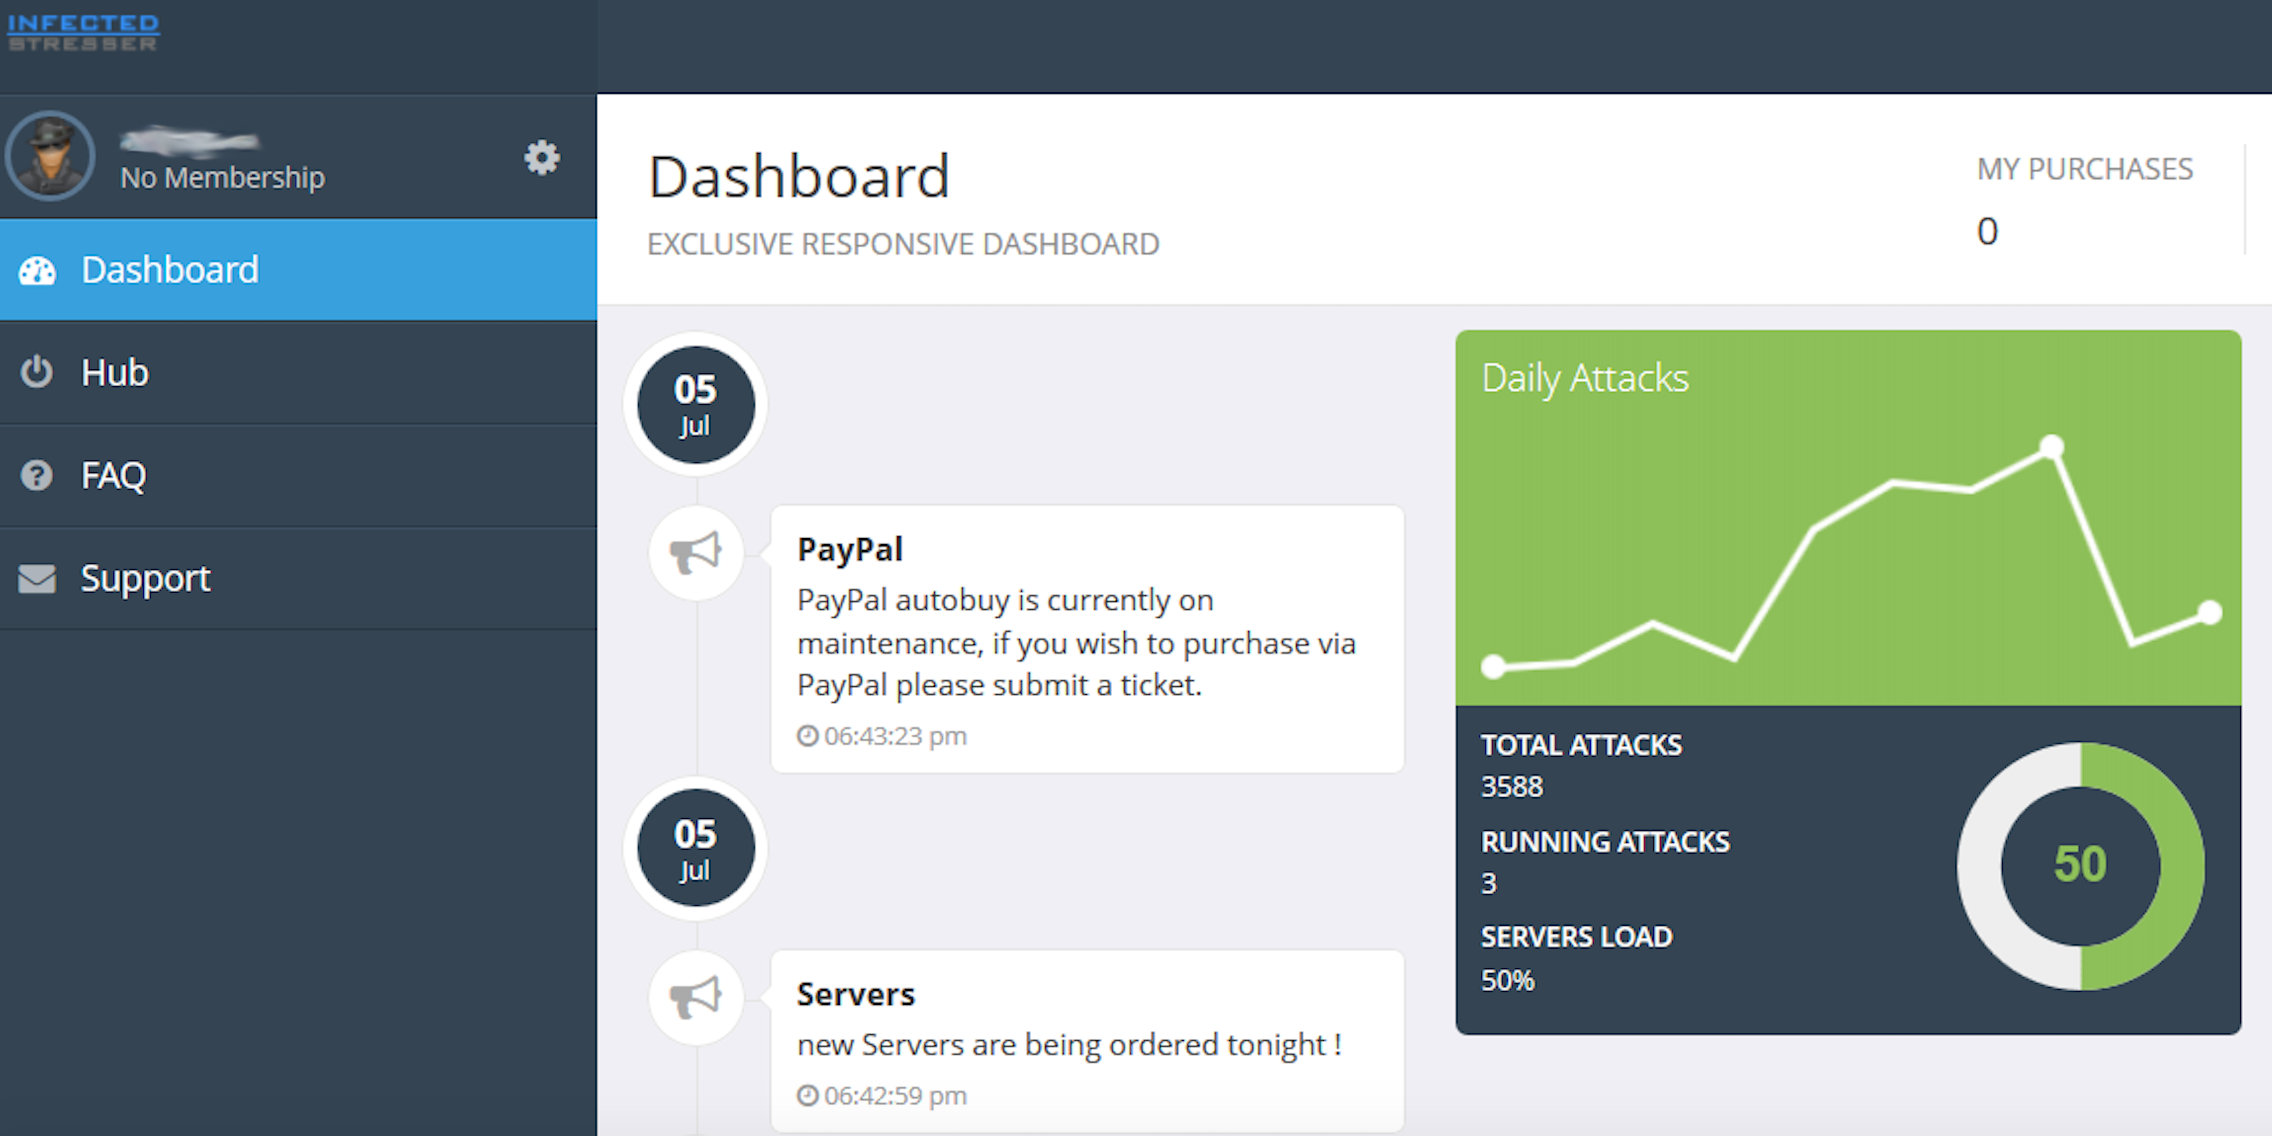Click the PayPal announcement megaphone icon
Screen dimensions: 2272x1136
tap(695, 552)
